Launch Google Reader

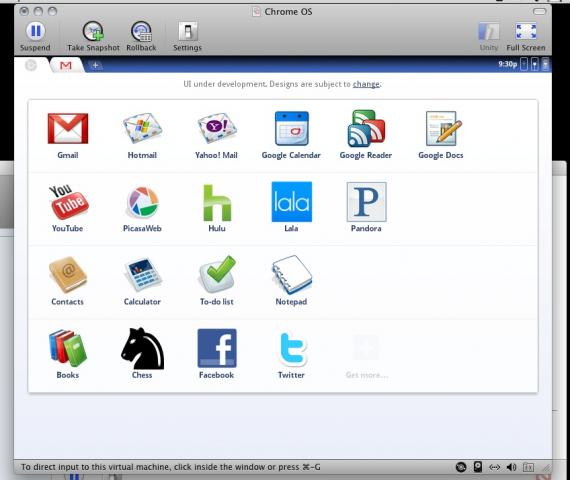[x=366, y=128]
